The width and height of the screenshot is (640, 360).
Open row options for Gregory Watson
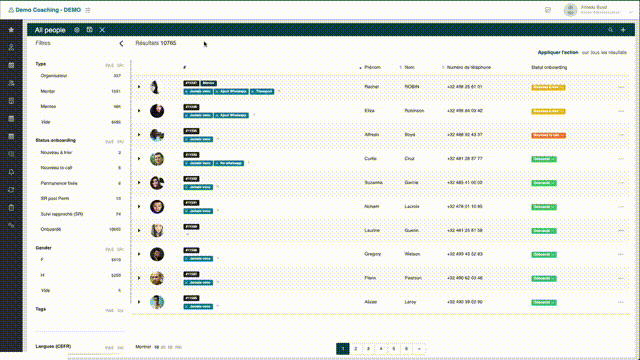pyautogui.click(x=621, y=254)
